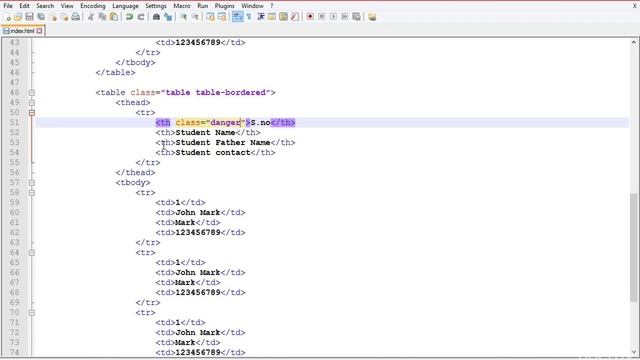
Task: Redo edit with the Redo arrow icon
Action: click(141, 17)
